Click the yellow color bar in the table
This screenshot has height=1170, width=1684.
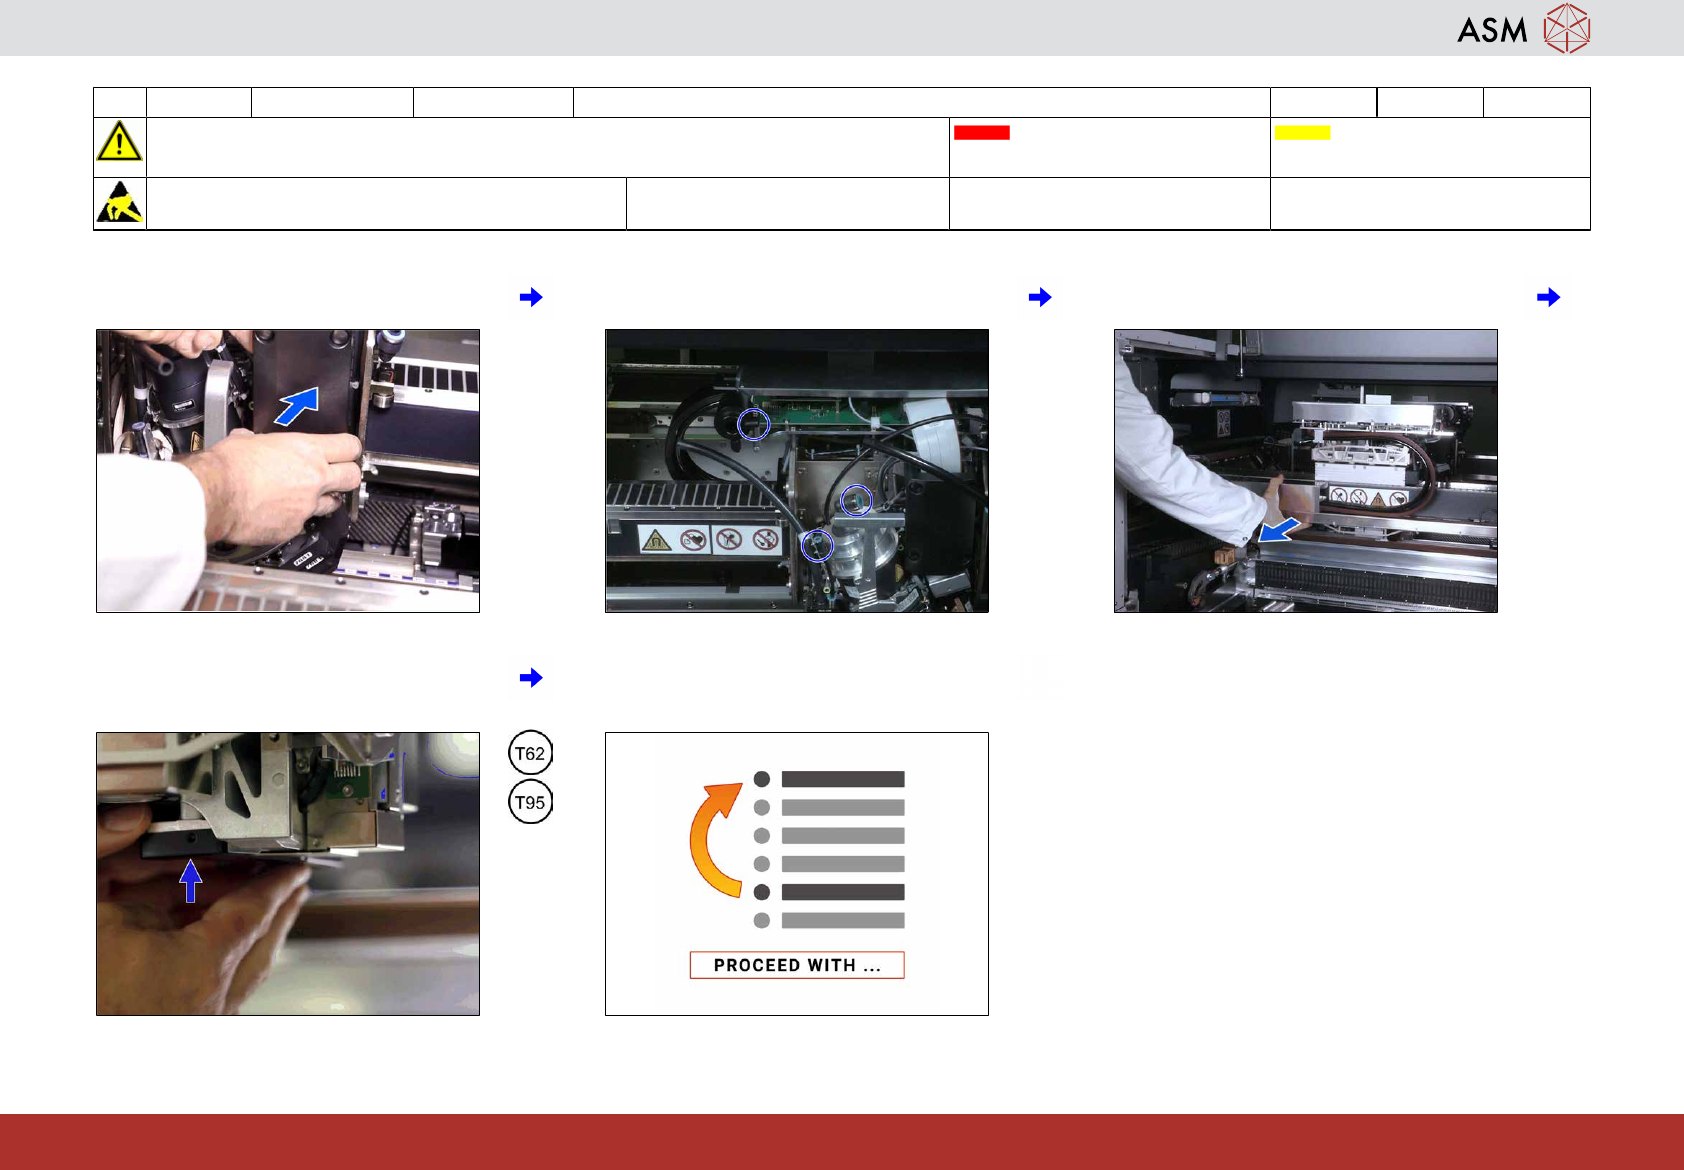tap(1302, 132)
